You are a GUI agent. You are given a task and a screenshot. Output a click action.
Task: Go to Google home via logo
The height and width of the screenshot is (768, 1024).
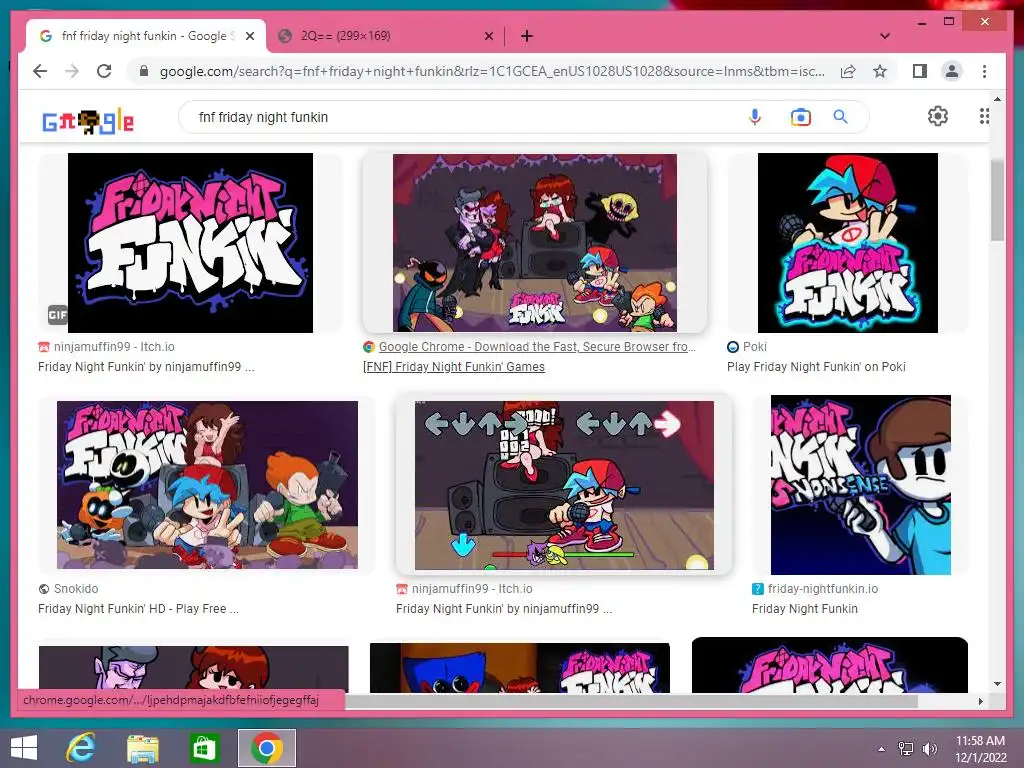coord(88,121)
